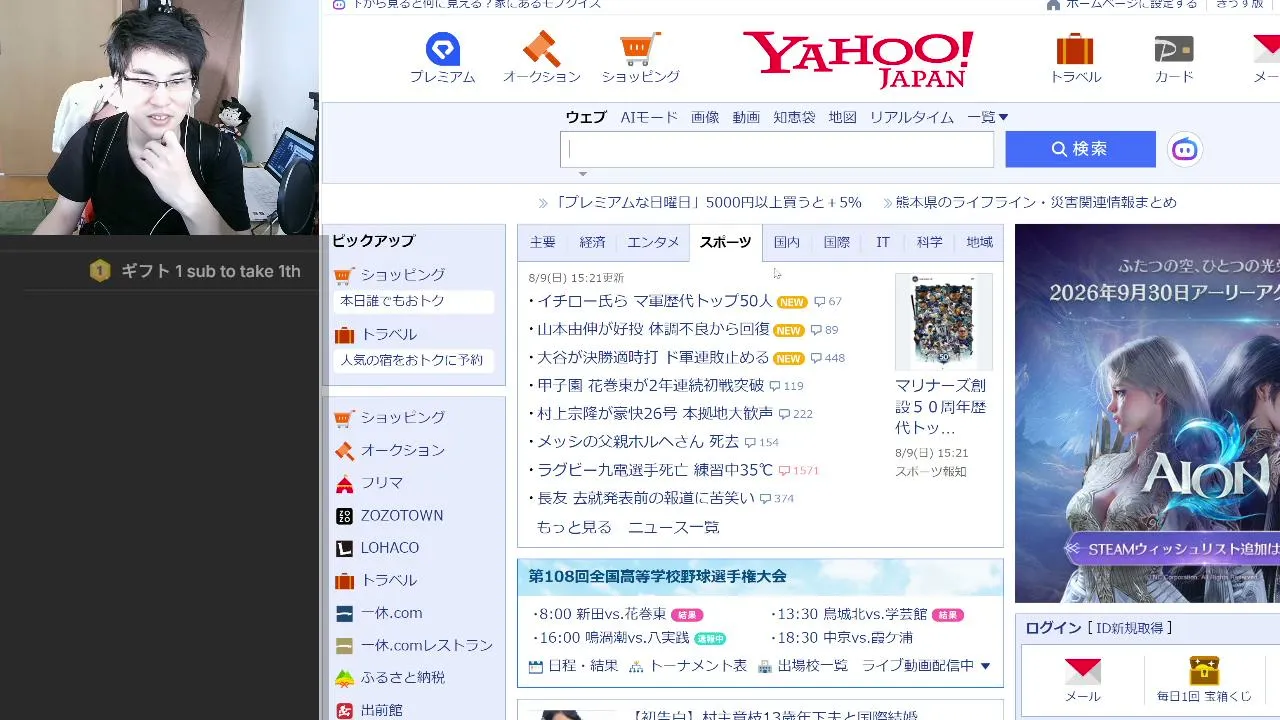1280x720 pixels.
Task: Click the tournament bracket icon
Action: click(x=636, y=666)
